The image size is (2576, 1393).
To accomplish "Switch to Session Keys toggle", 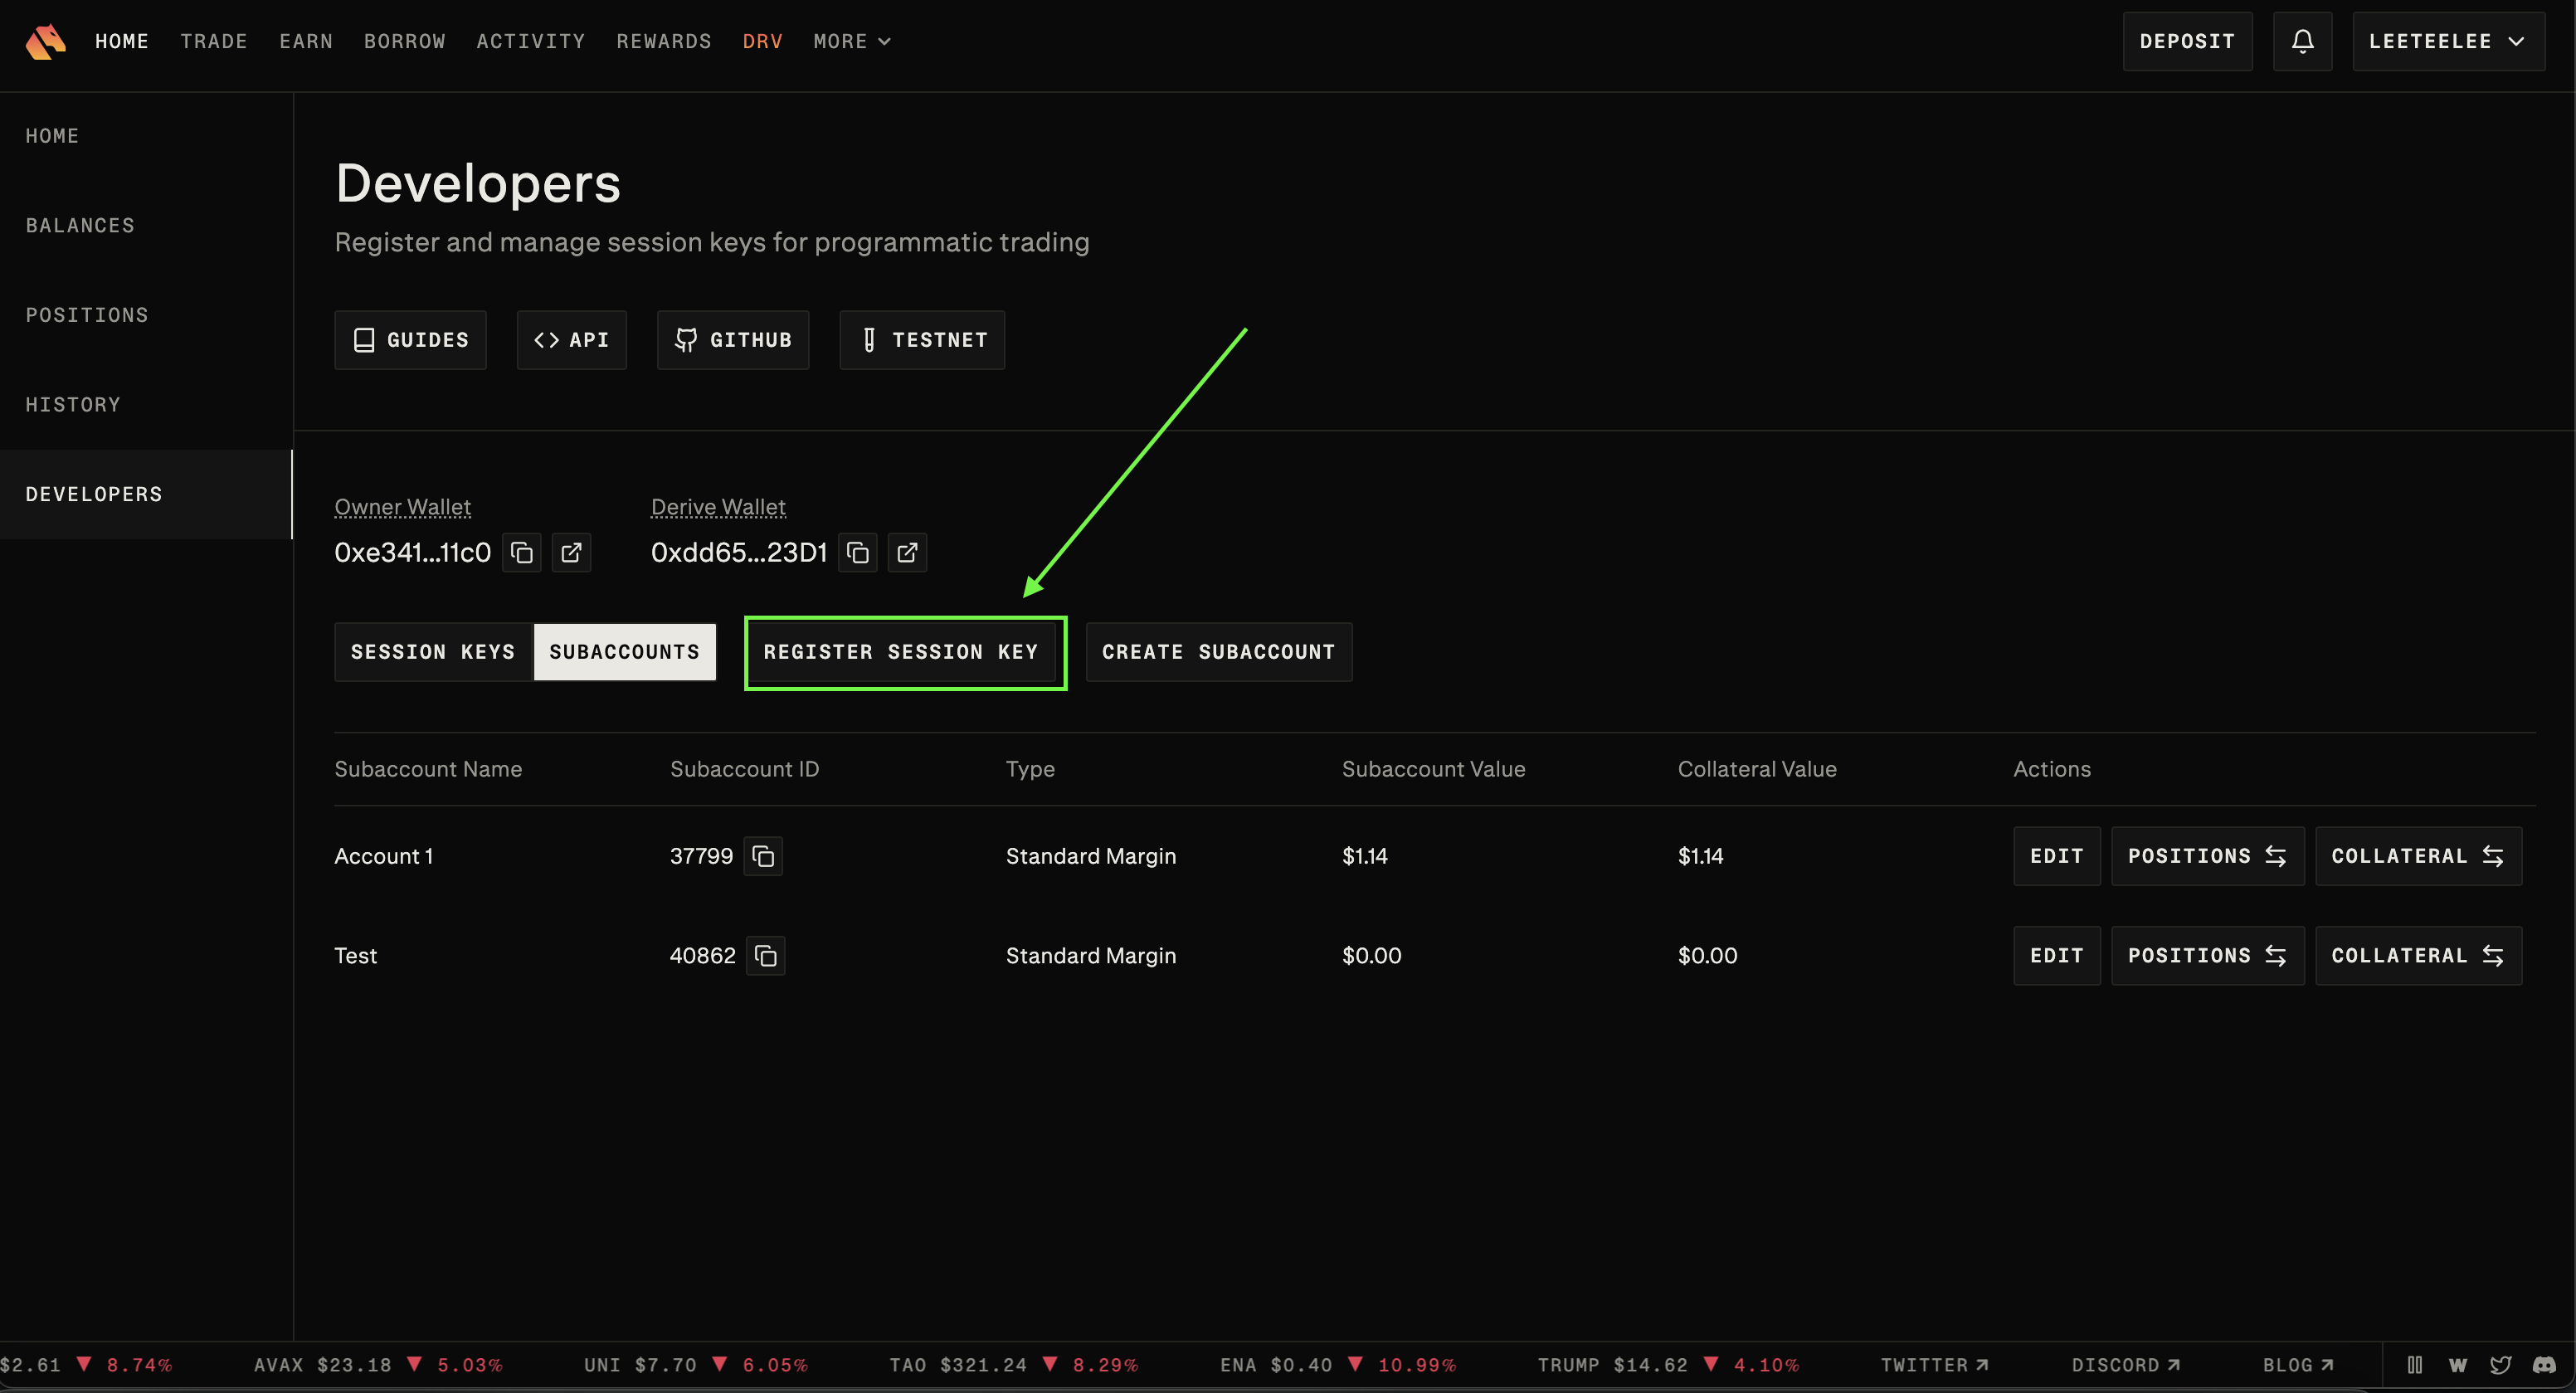I will coord(432,652).
